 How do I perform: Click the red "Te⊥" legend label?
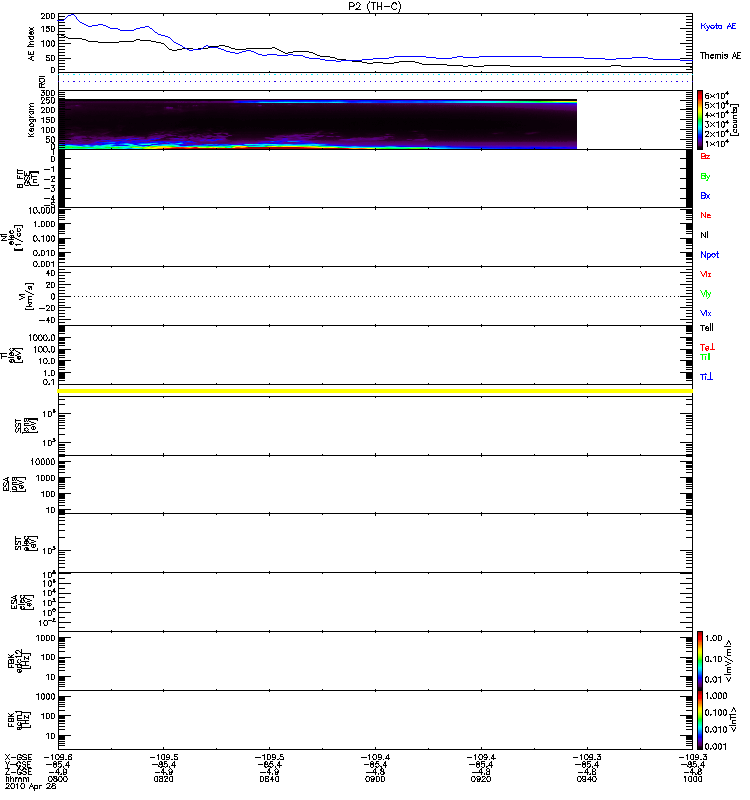[707, 347]
